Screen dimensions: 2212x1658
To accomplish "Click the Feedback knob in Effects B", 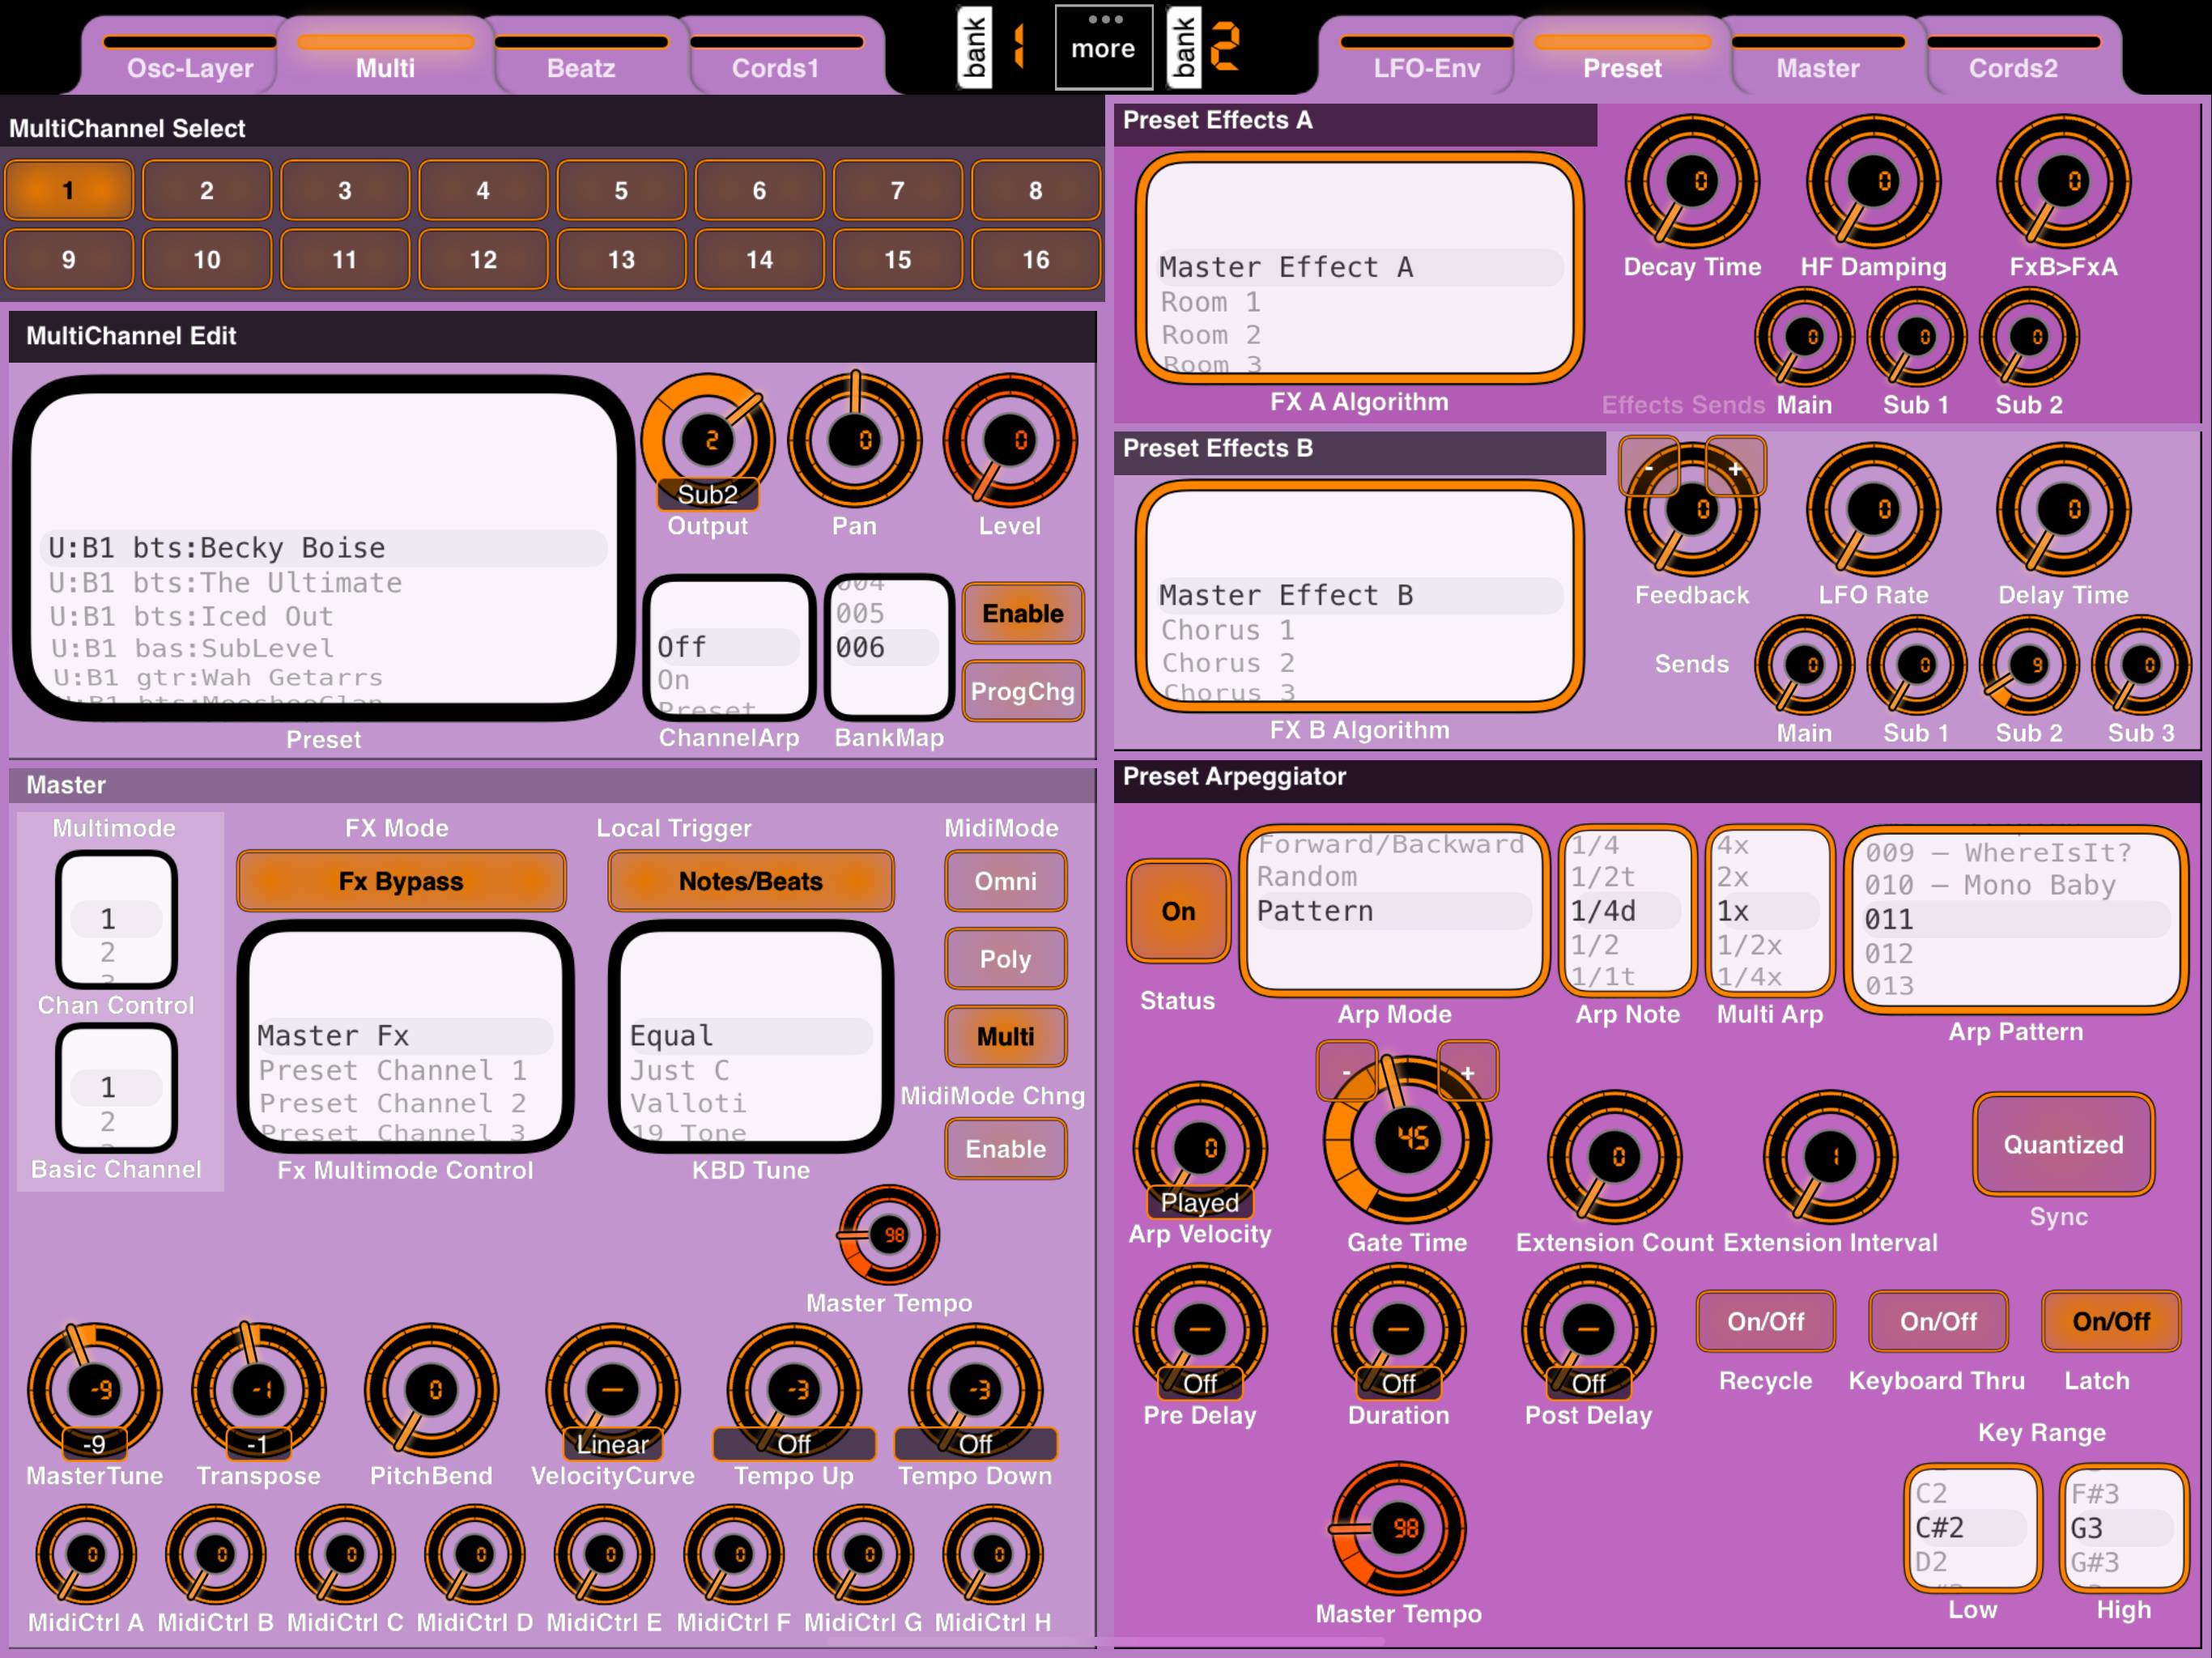I will (x=1692, y=510).
